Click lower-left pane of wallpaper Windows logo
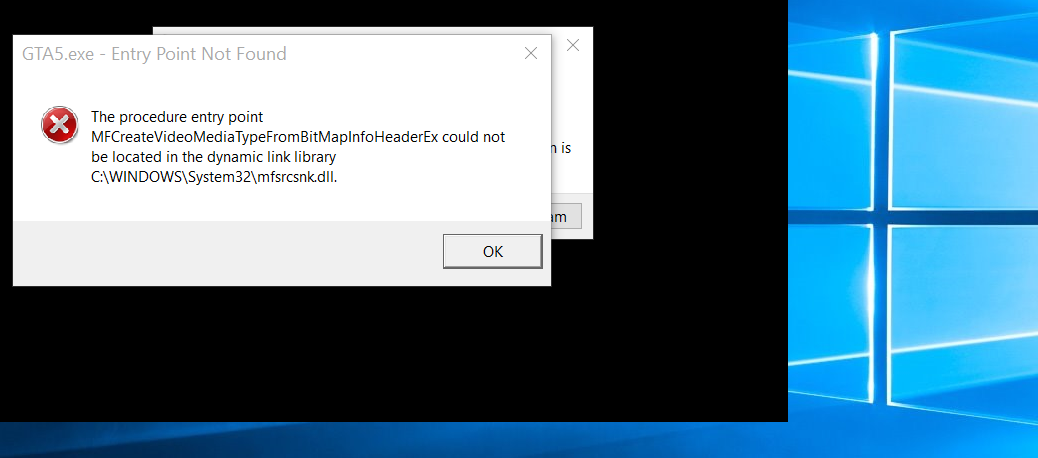This screenshot has width=1038, height=458. (x=833, y=311)
